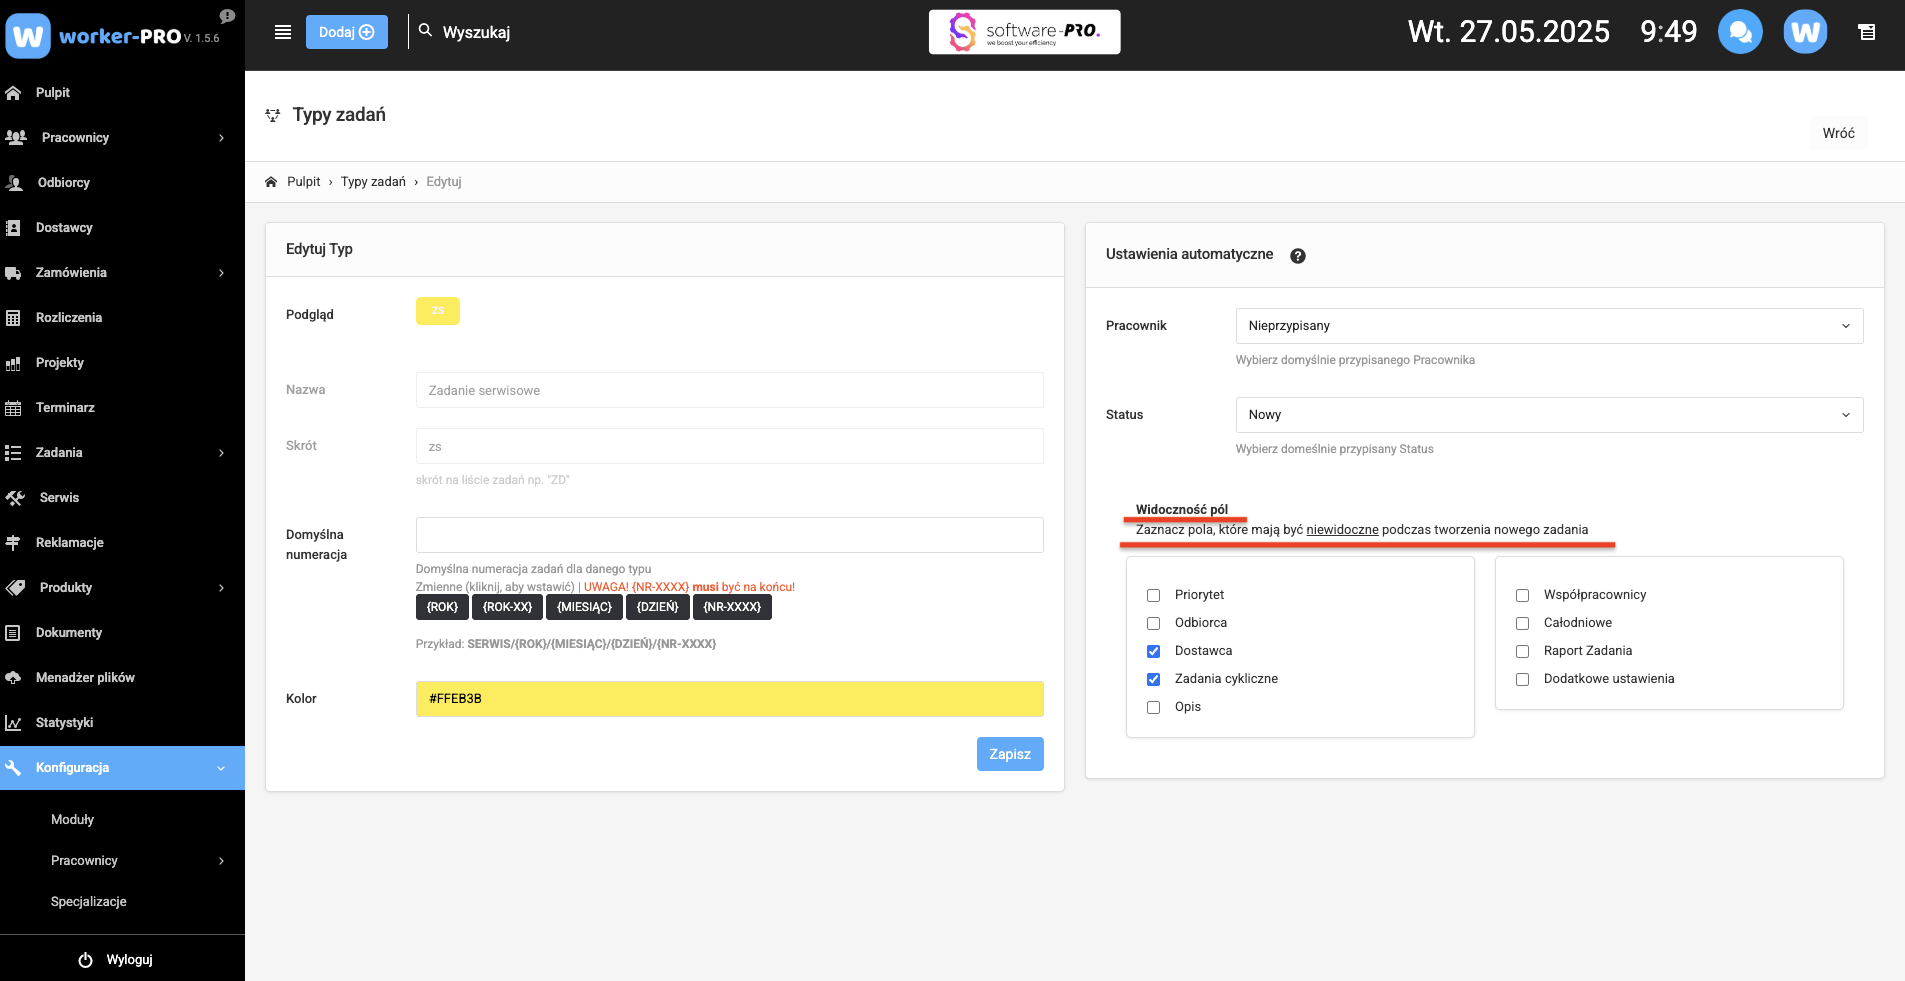Image resolution: width=1905 pixels, height=981 pixels.
Task: Click the home icon in breadcrumb
Action: (x=271, y=182)
